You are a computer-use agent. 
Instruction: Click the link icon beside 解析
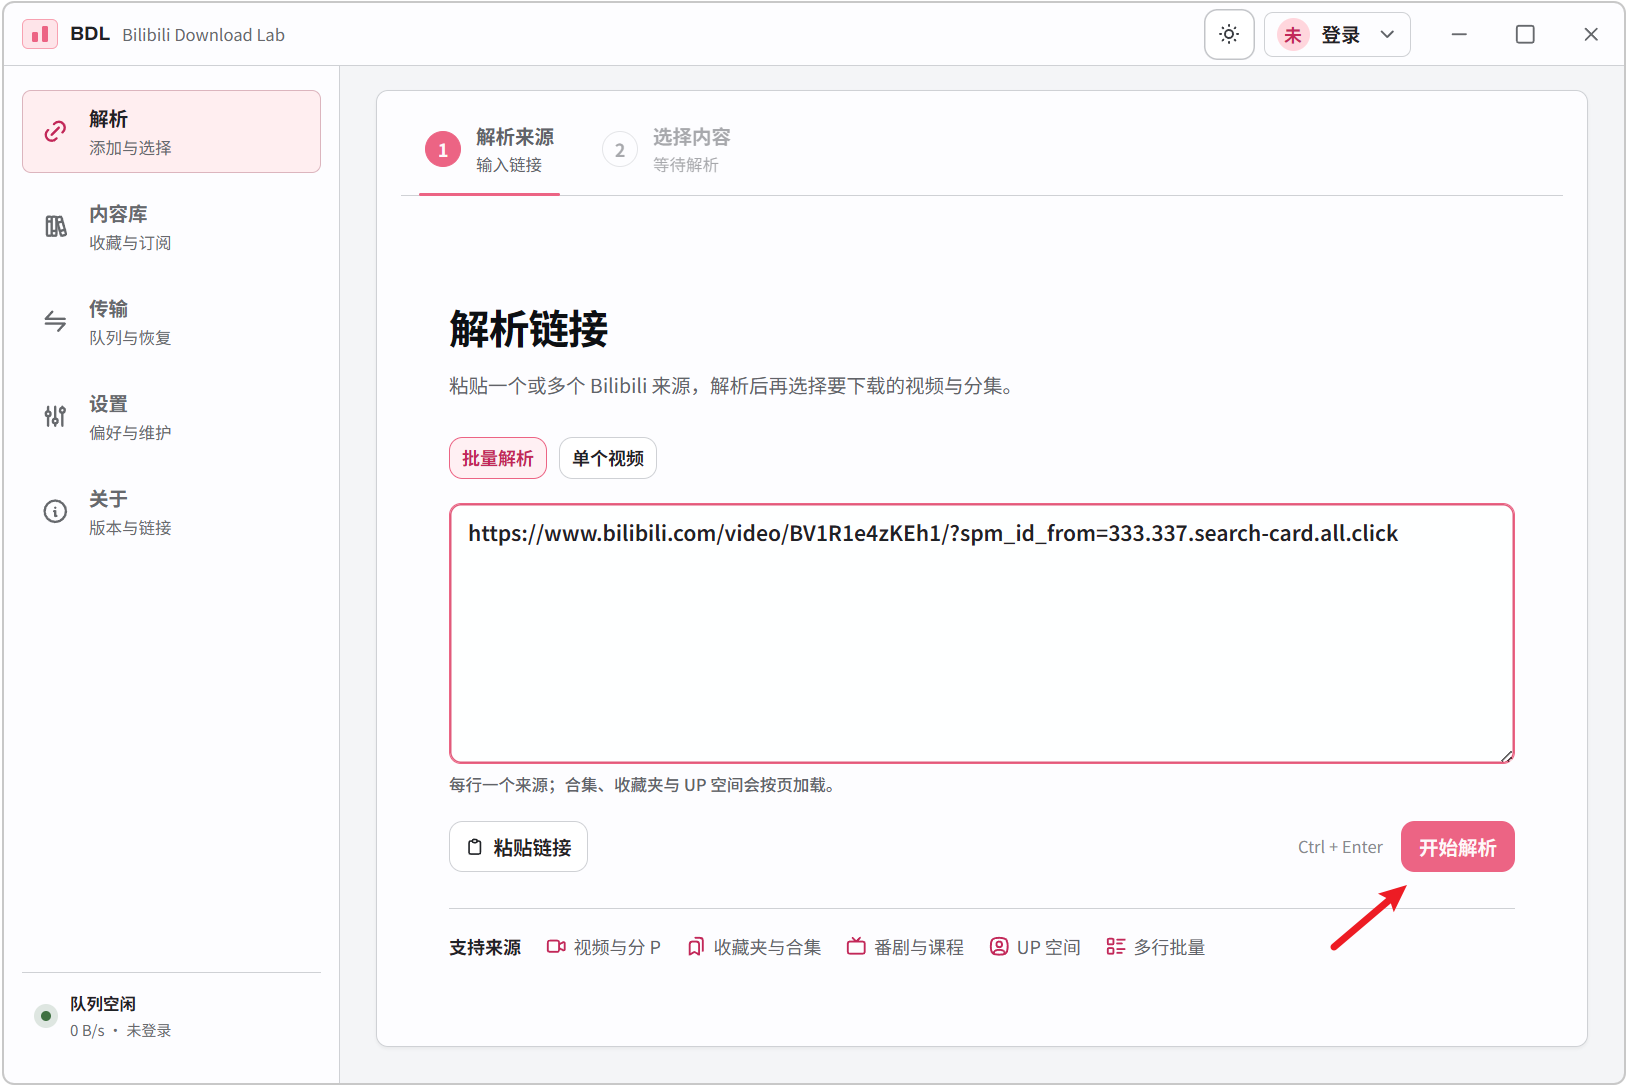pyautogui.click(x=55, y=131)
